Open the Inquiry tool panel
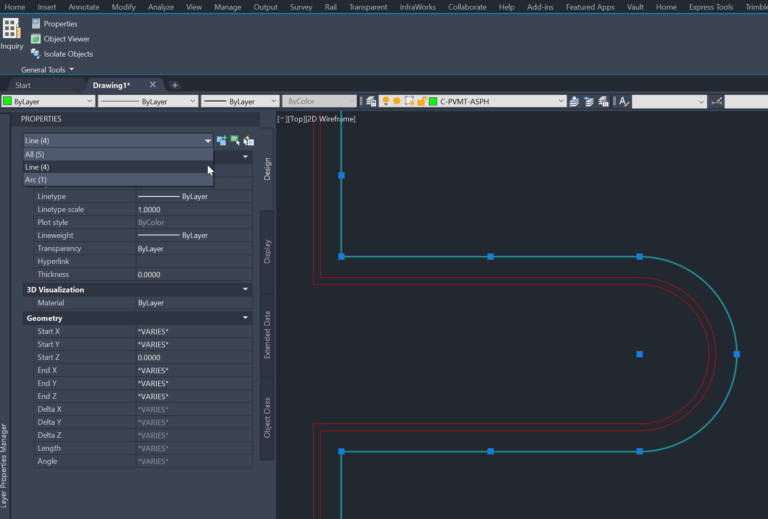The width and height of the screenshot is (768, 519). pyautogui.click(x=11, y=34)
